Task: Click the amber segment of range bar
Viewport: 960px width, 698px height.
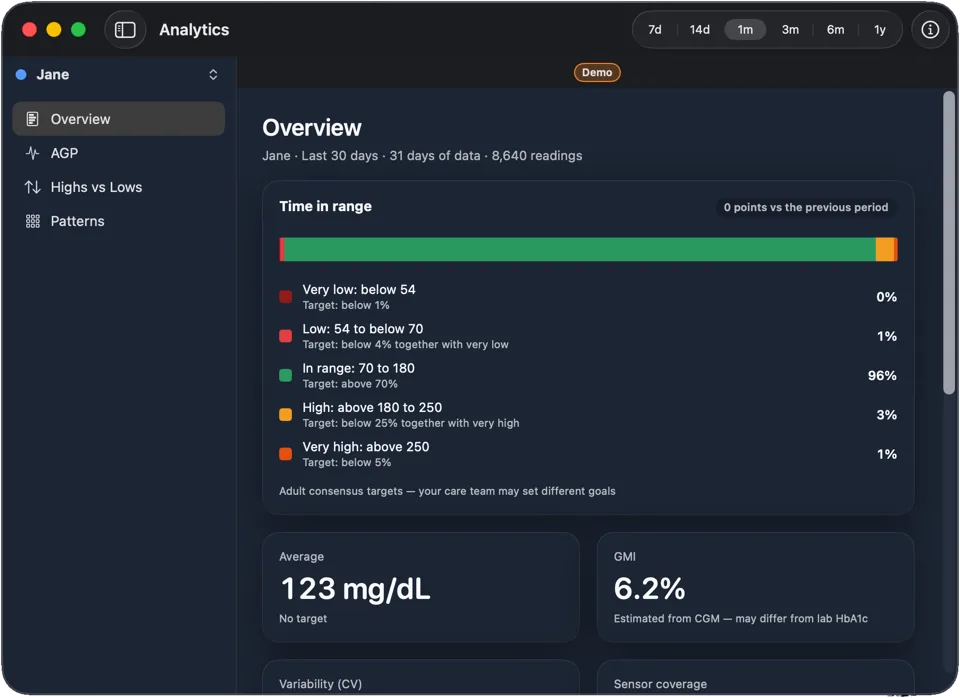Action: 885,249
